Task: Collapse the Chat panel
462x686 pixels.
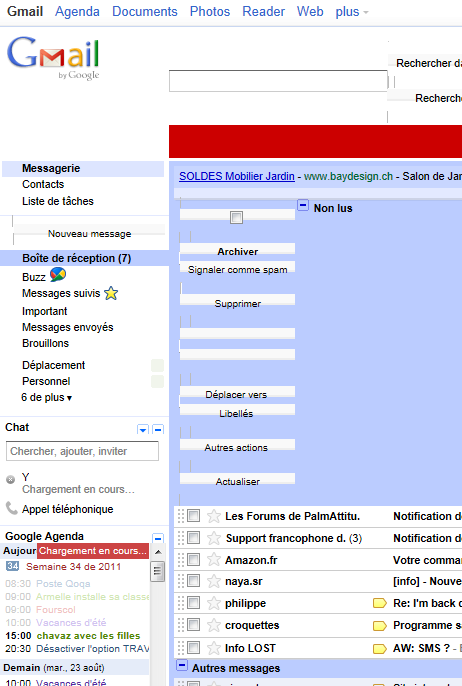Action: pos(158,430)
